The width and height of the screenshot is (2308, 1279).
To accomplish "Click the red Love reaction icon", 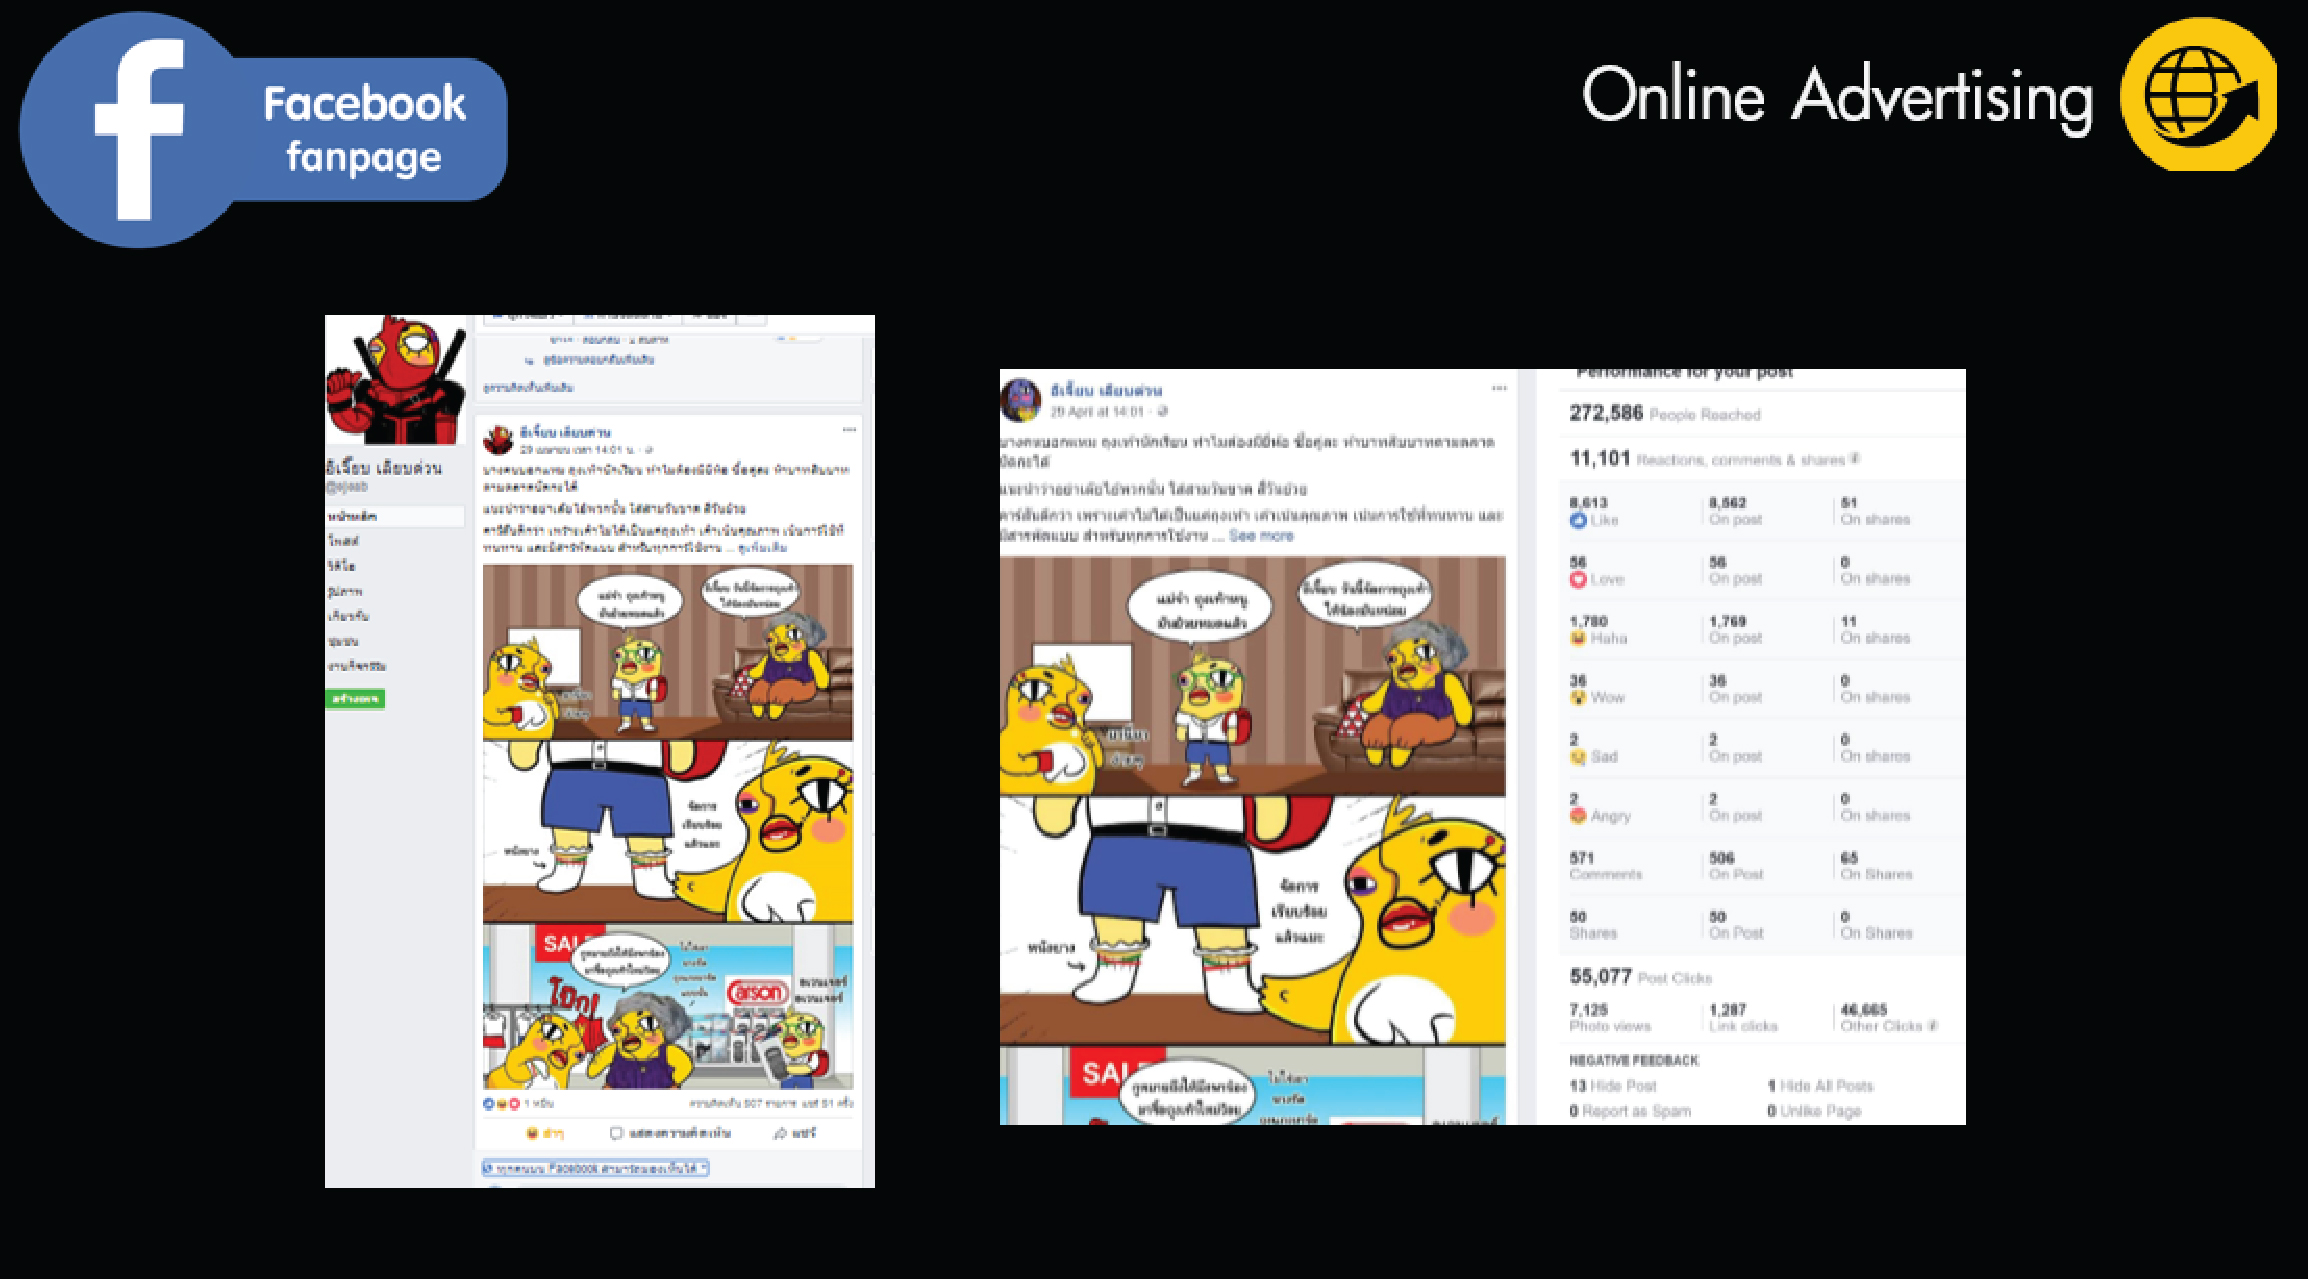I will (1578, 579).
